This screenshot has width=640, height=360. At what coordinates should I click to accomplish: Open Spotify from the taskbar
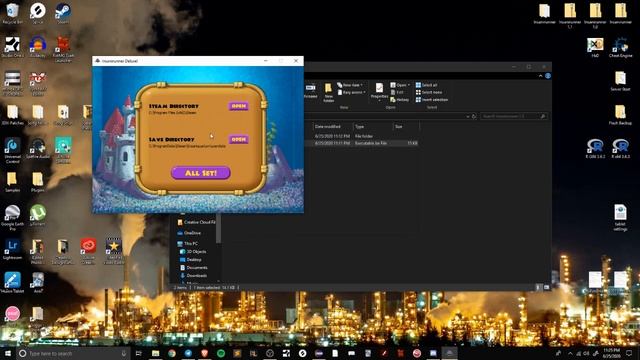pyautogui.click(x=221, y=353)
